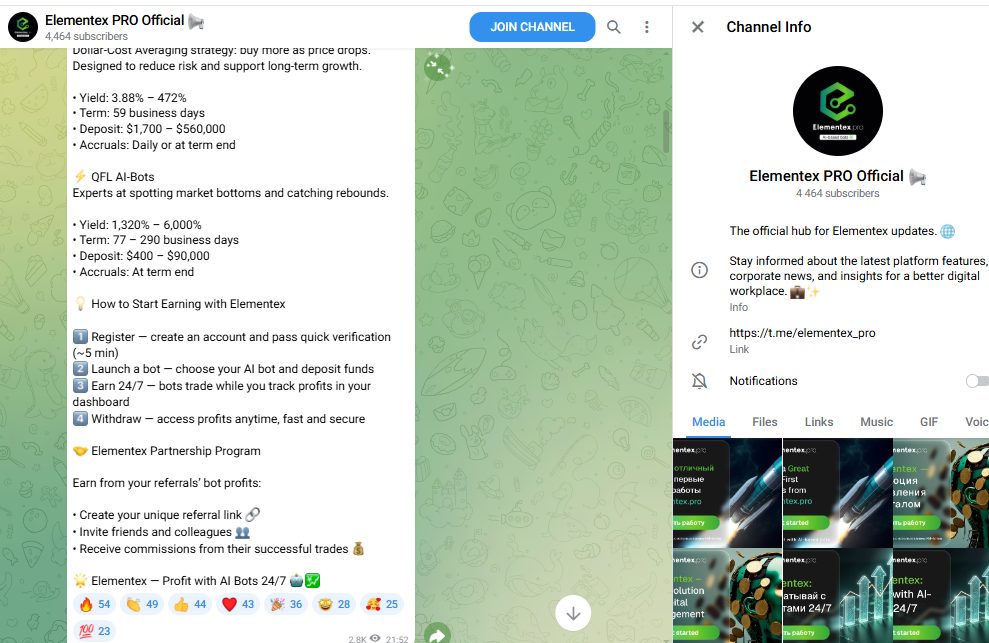Viewport: 989px width, 643px height.
Task: Click the JOIN CHANNEL button
Action: pos(532,27)
